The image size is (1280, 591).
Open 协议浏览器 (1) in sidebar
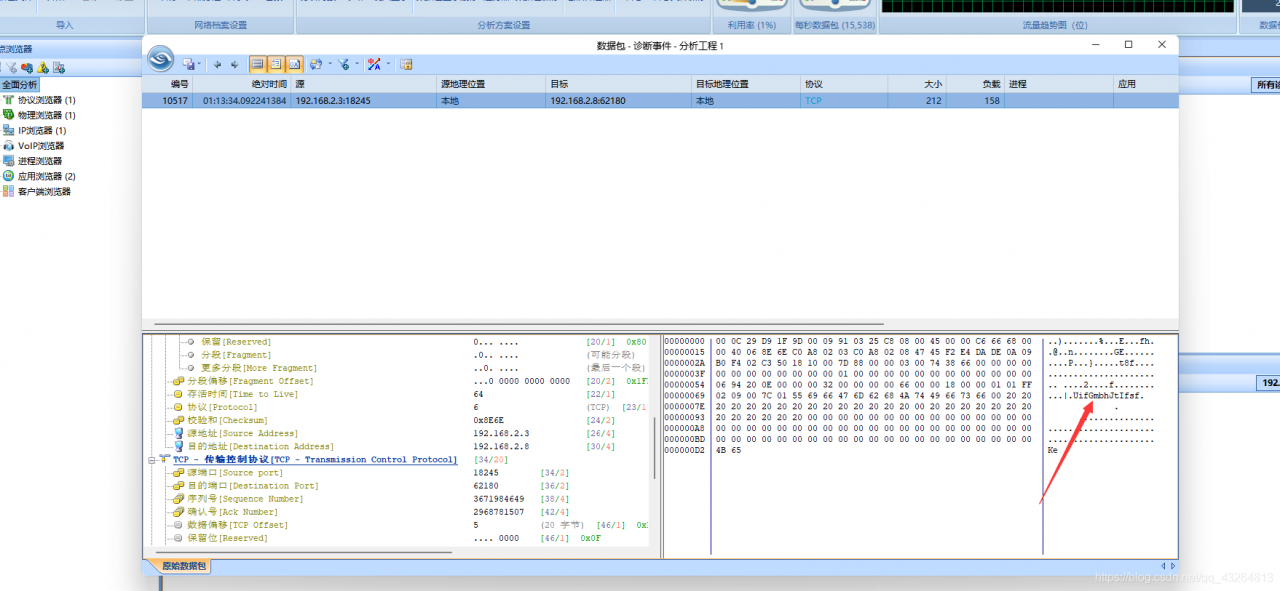pyautogui.click(x=46, y=100)
